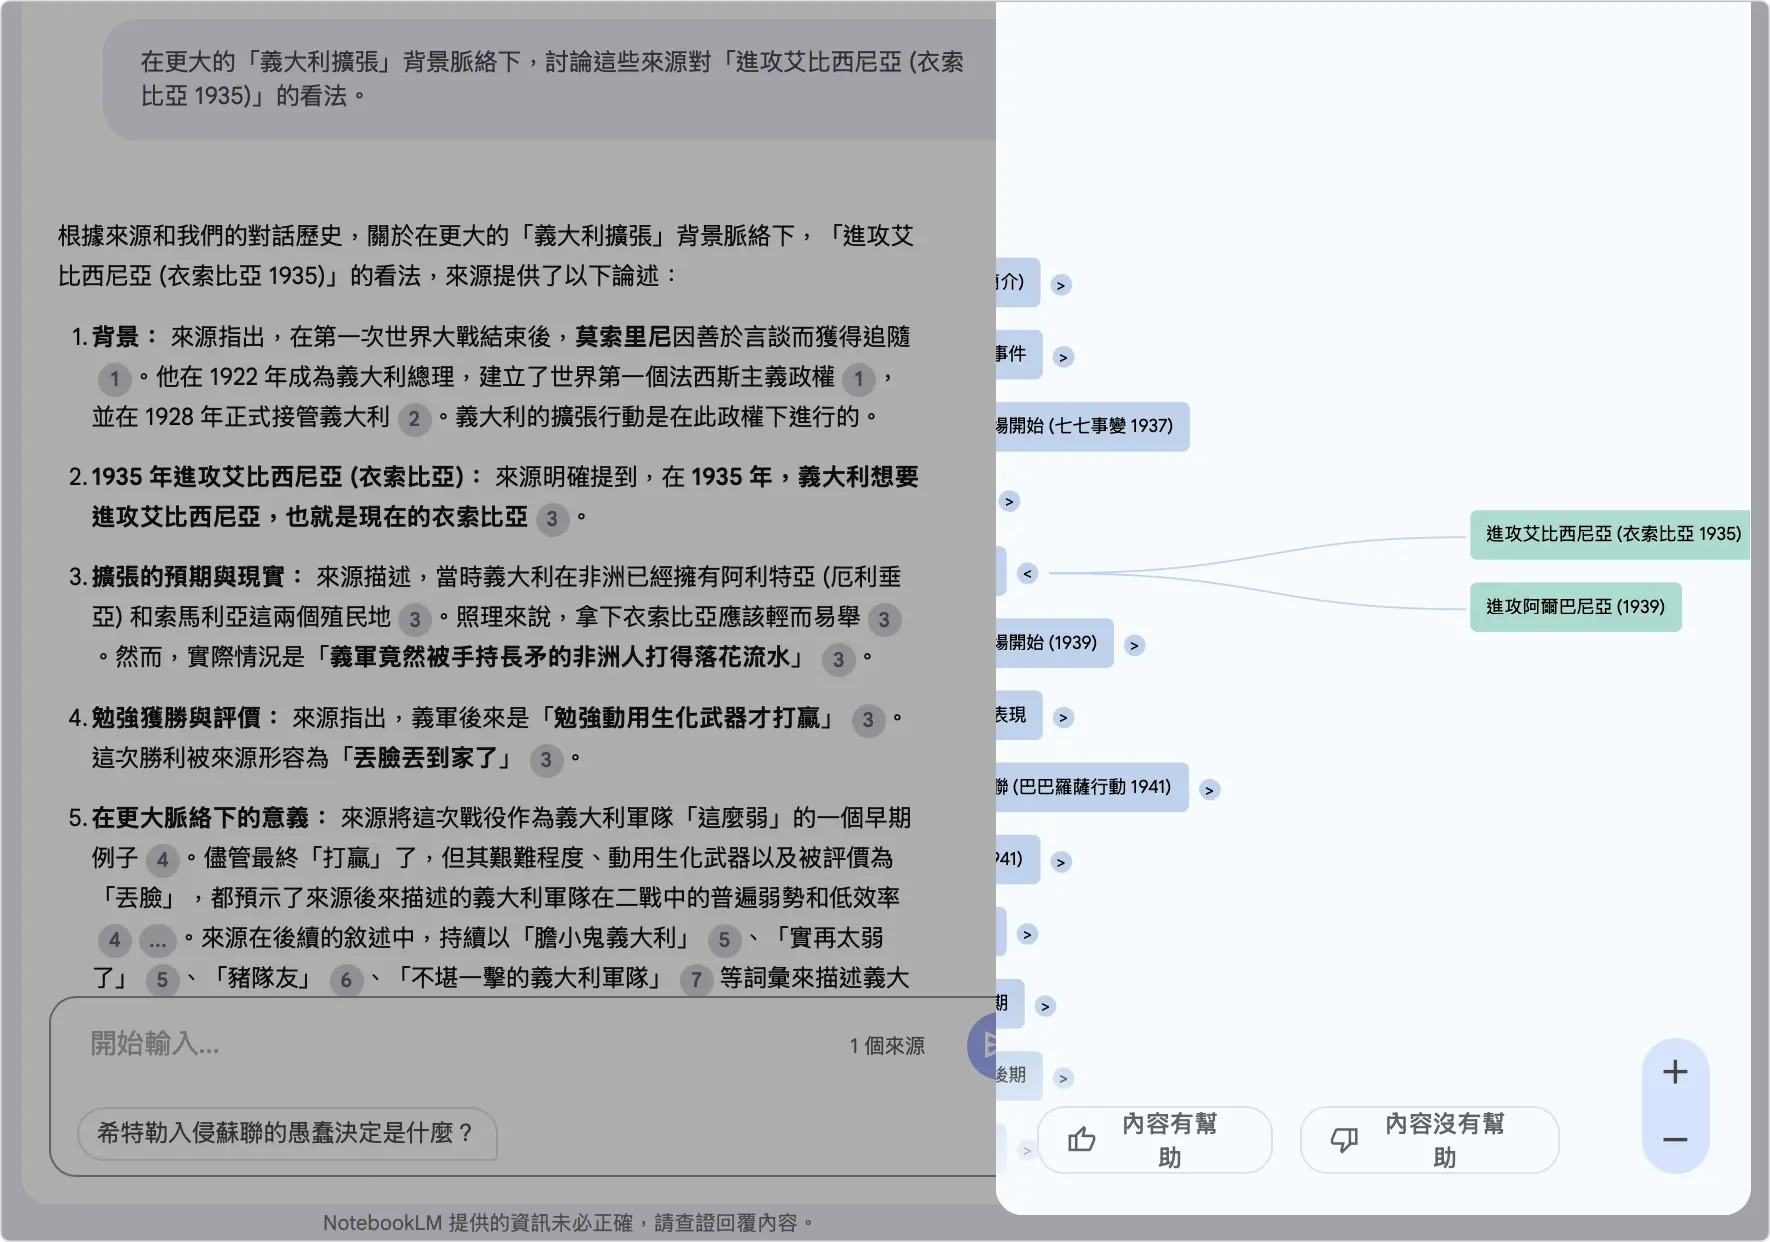Image resolution: width=1770 pixels, height=1242 pixels.
Task: Select the 事件 mind map node
Action: click(1019, 354)
